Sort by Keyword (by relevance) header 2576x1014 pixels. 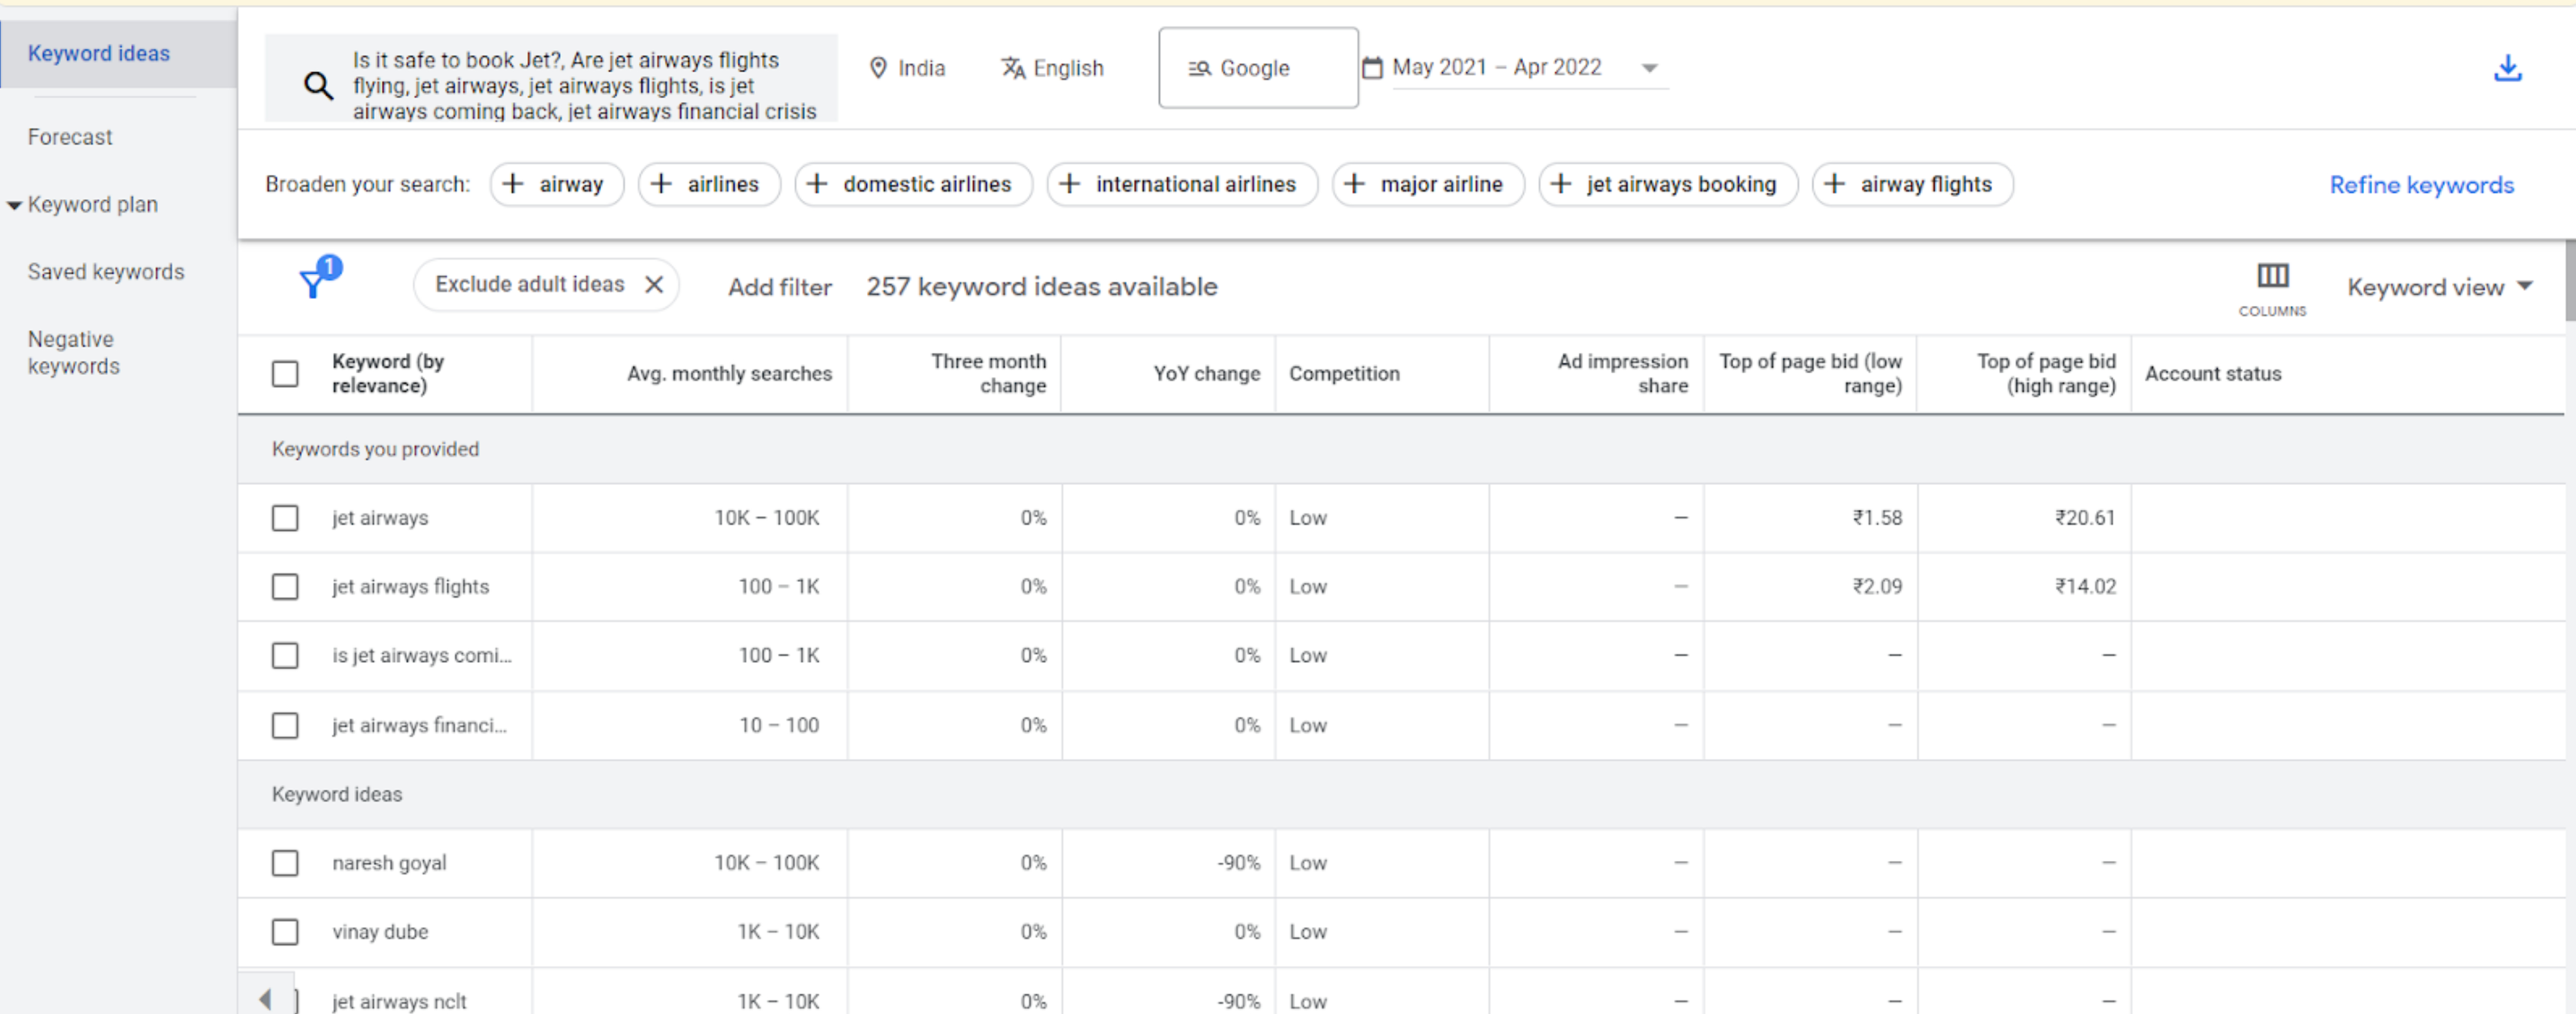tap(388, 374)
